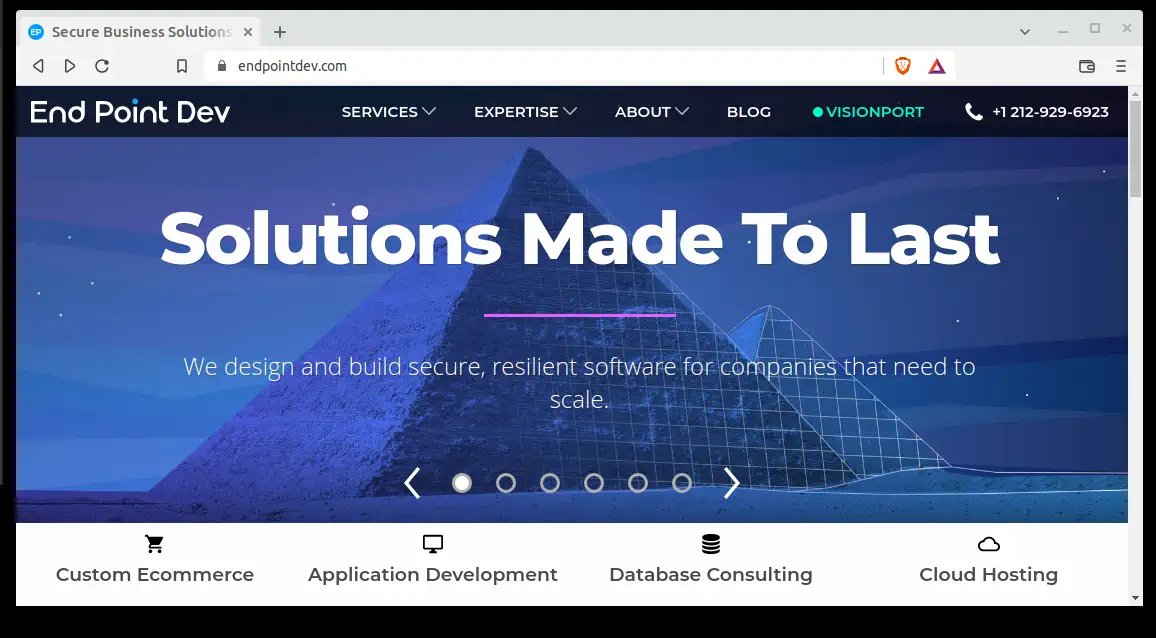
Task: Open a new tab with the plus button
Action: click(x=279, y=32)
